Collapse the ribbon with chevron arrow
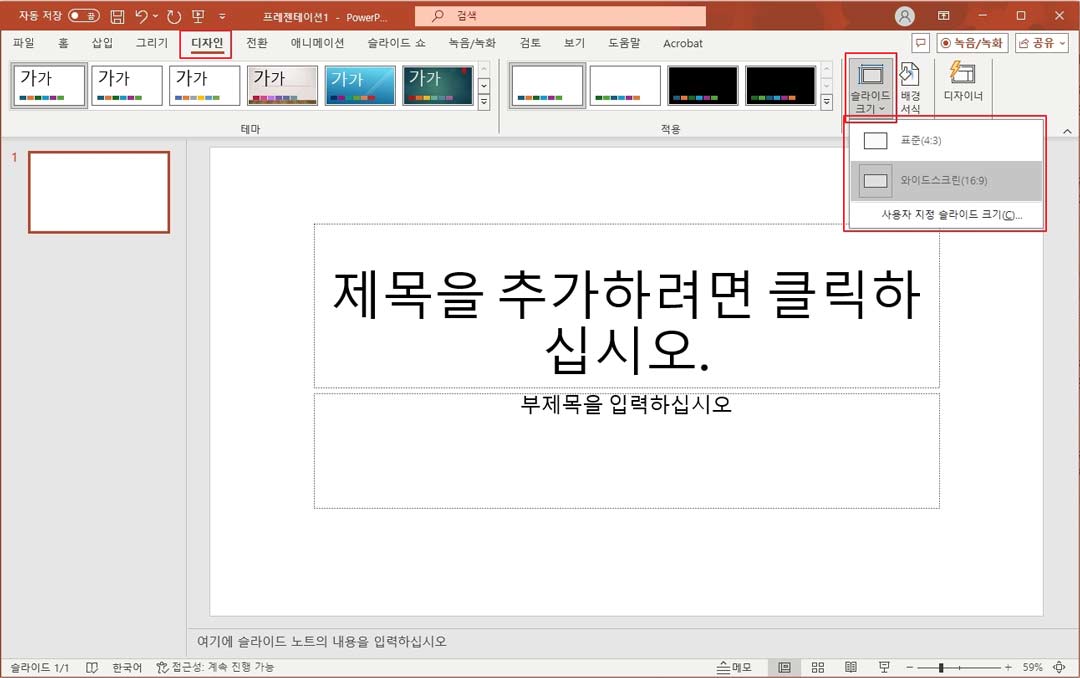This screenshot has width=1080, height=678. (1067, 131)
